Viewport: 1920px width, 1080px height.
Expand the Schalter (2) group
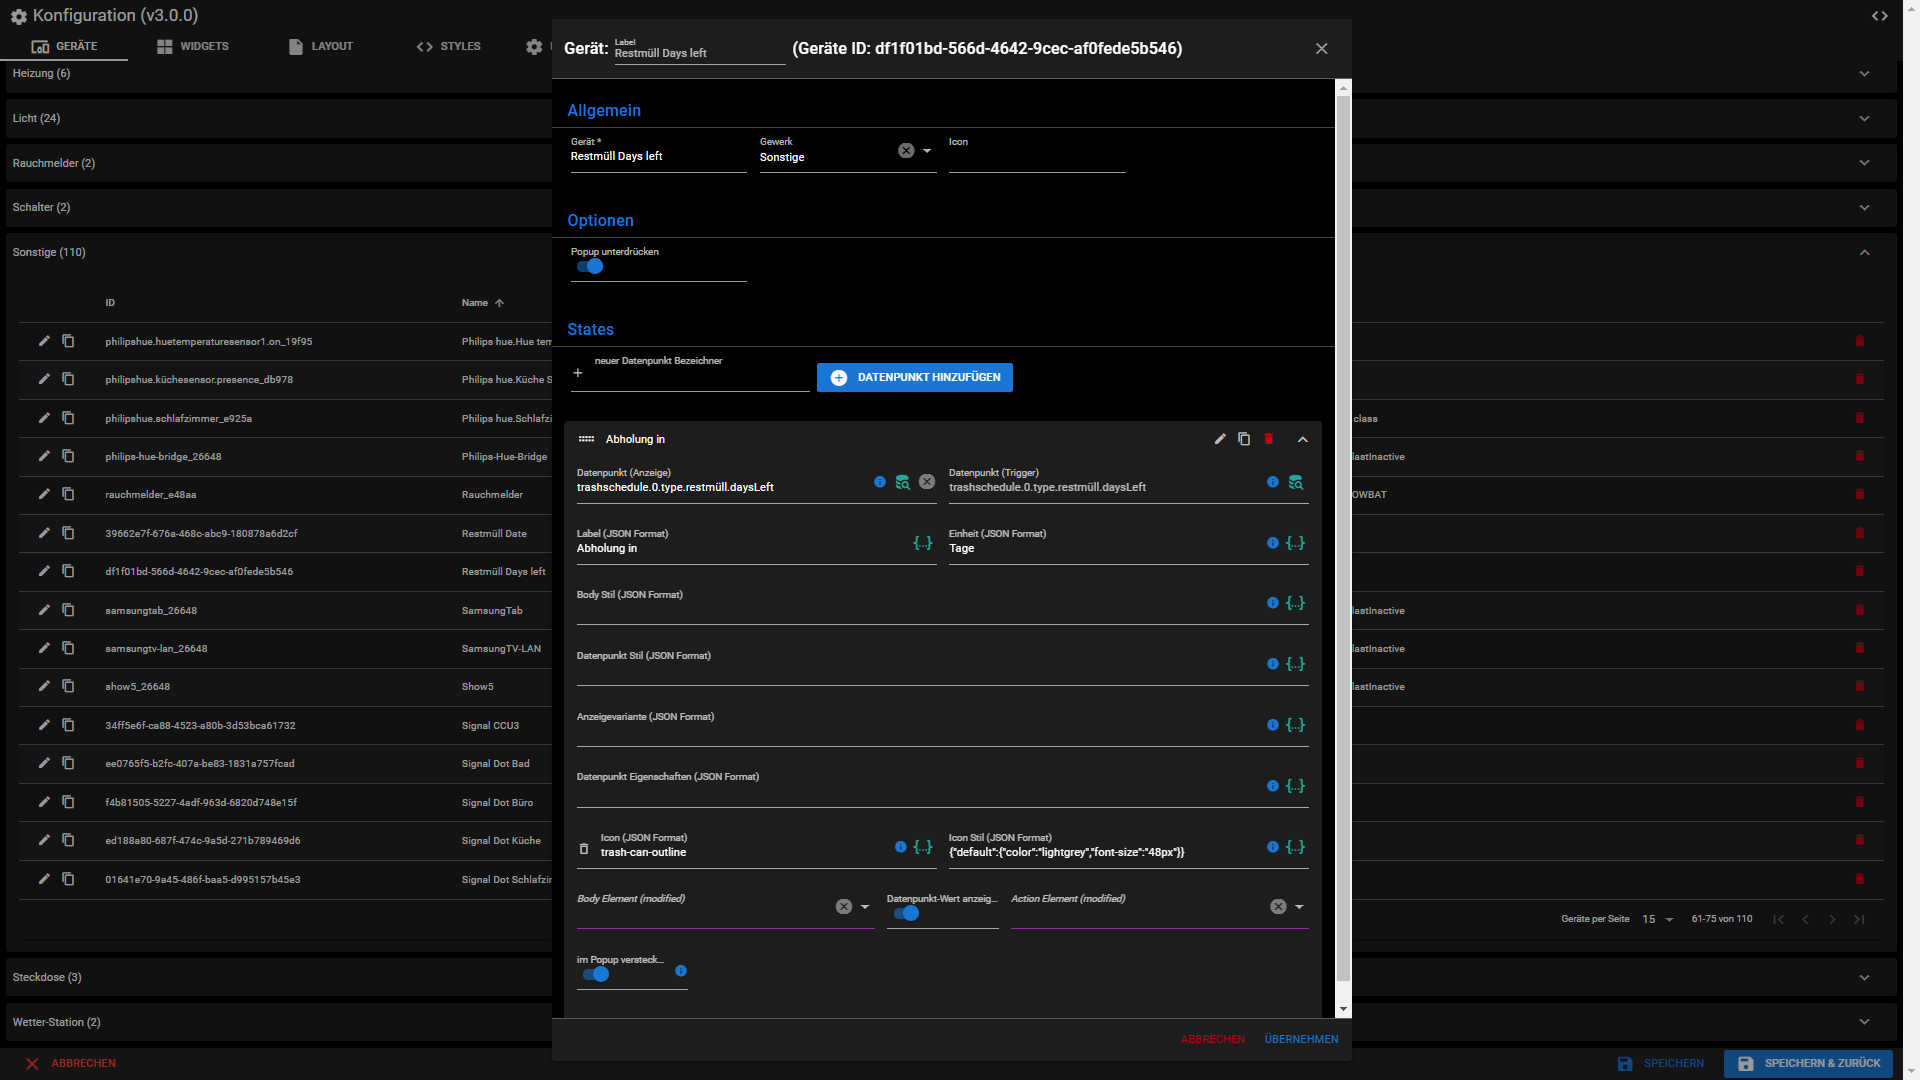pyautogui.click(x=1865, y=208)
